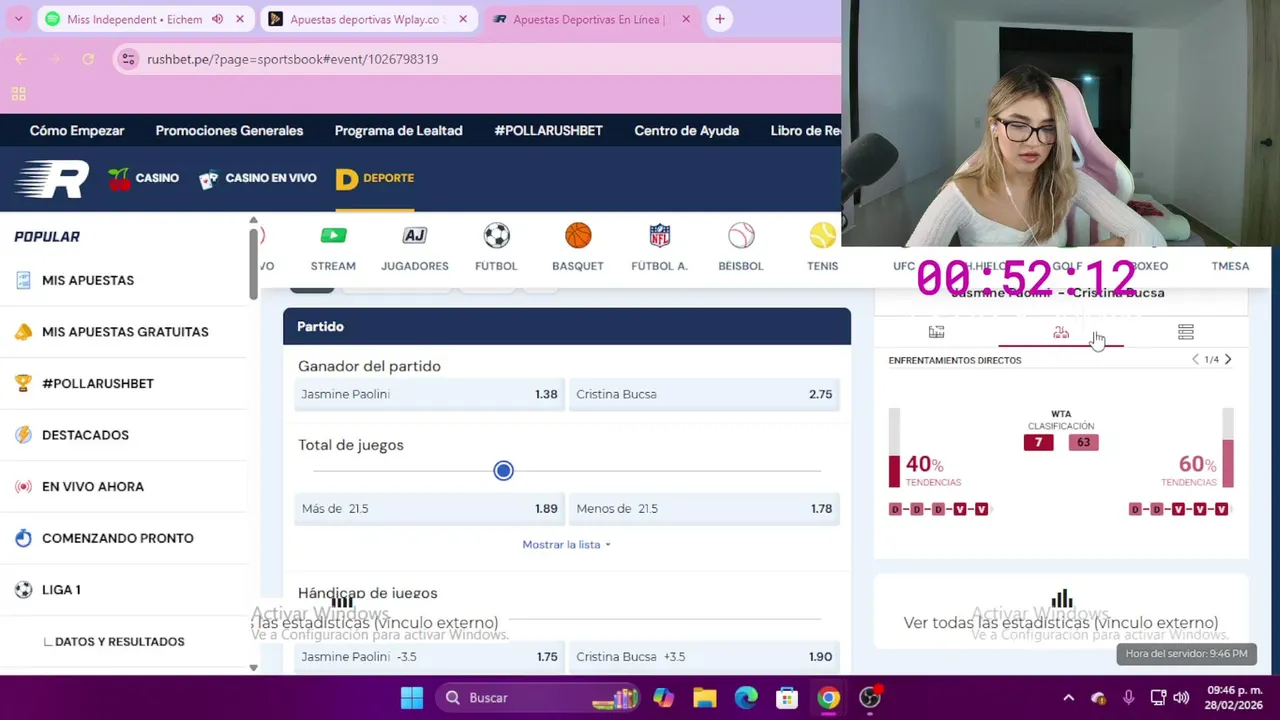Open Ver todas las estadísticas link

click(1060, 623)
